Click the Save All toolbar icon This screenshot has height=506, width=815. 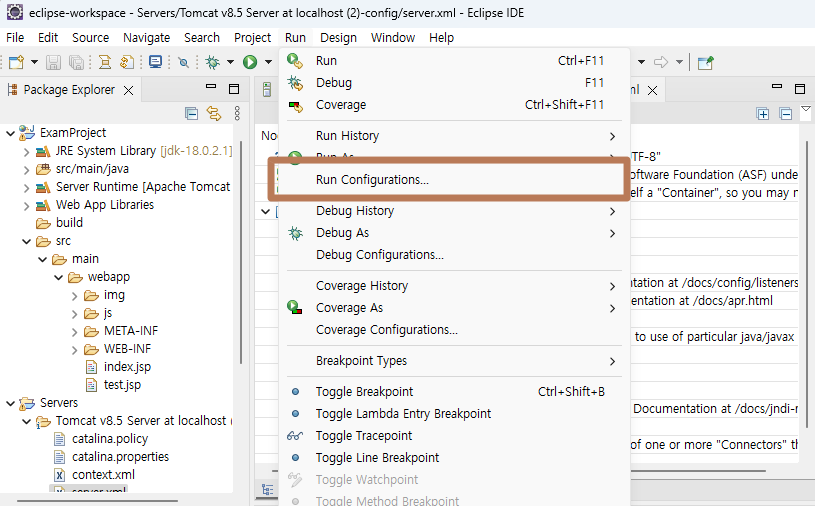click(76, 62)
